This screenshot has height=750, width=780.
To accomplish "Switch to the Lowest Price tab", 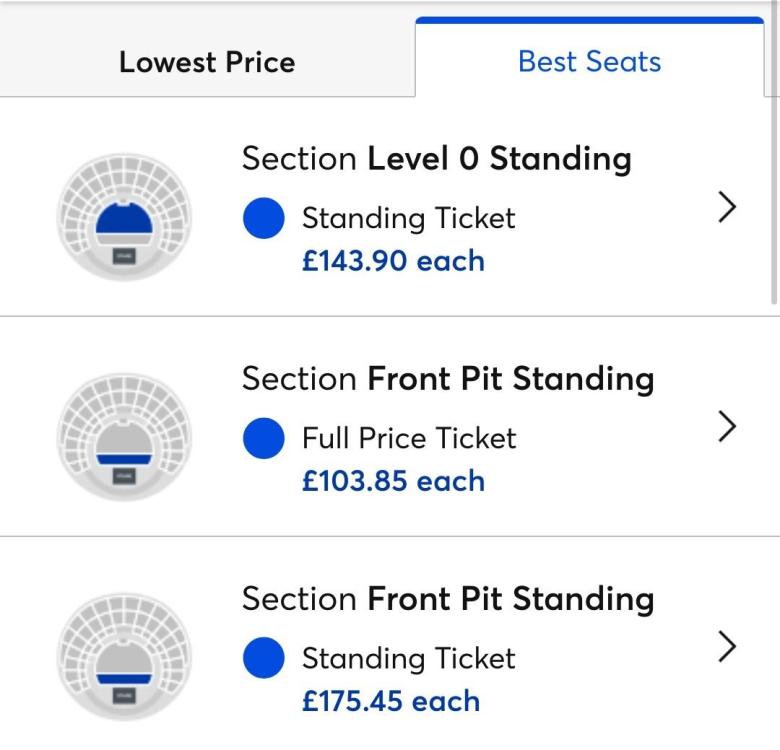I will pos(207,62).
